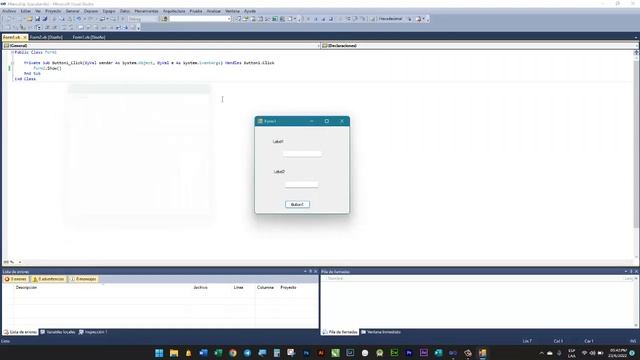
Task: Close the Form1.vb editor tab
Action: pyautogui.click(x=24, y=37)
